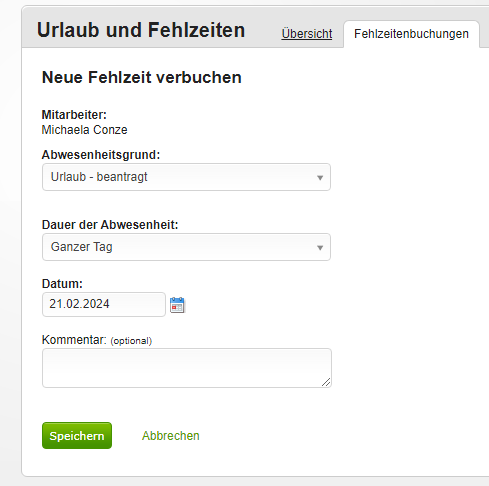Click the Mitarbeiter label
Image resolution: width=489 pixels, height=486 pixels.
74,115
